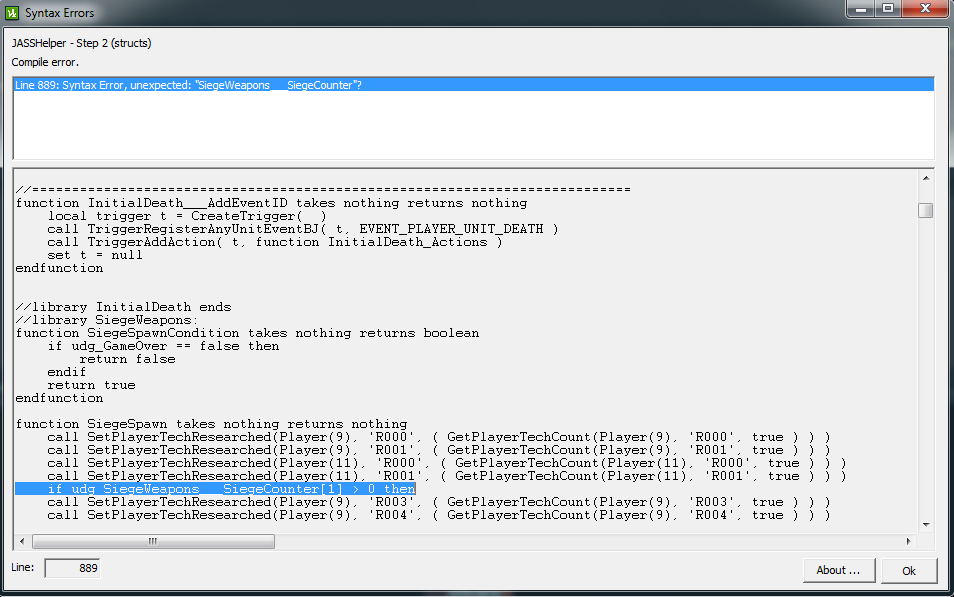Click the Line number field showing 889
This screenshot has height=597, width=954.
tap(72, 568)
